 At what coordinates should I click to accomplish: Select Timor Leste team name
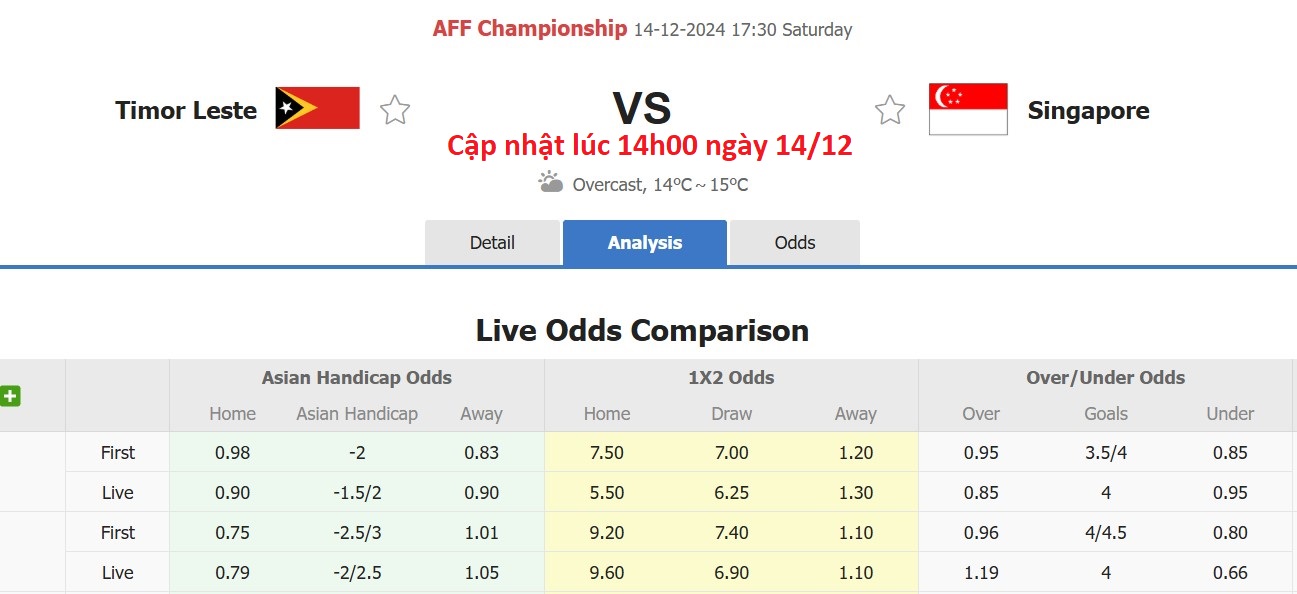click(185, 110)
